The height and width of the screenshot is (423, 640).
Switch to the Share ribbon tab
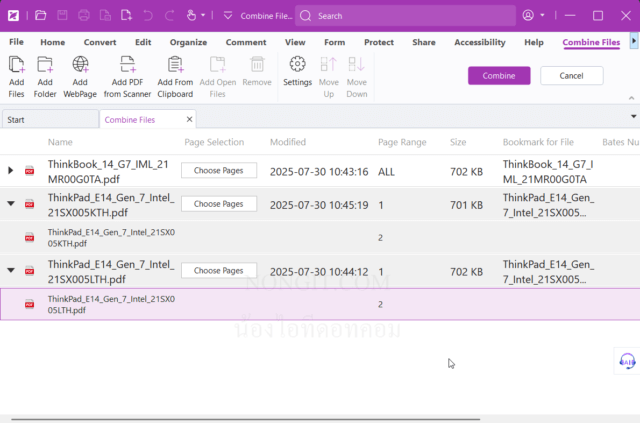[x=424, y=42]
